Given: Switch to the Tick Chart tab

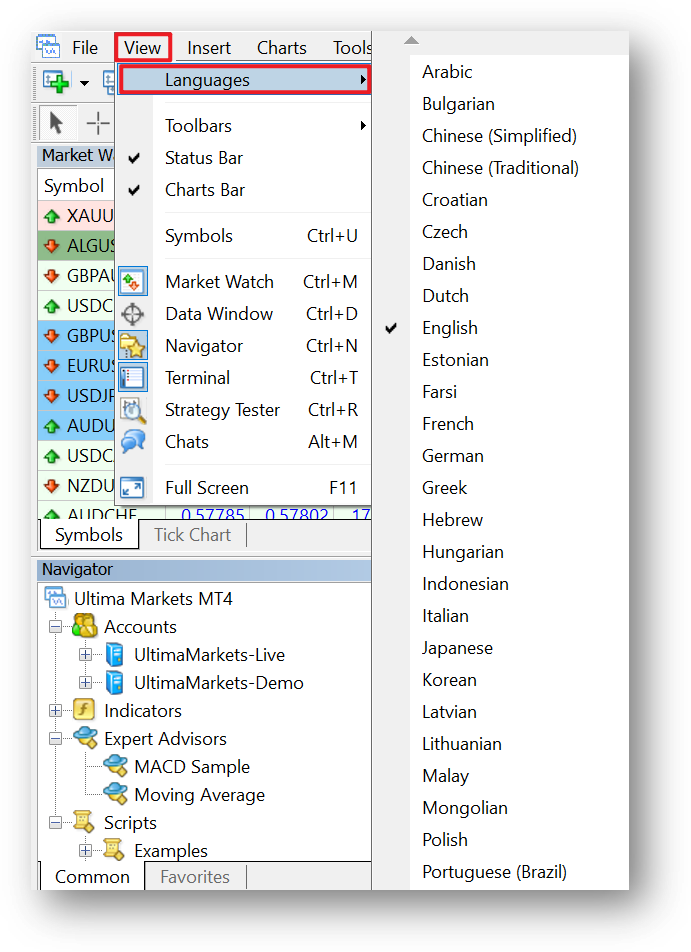Looking at the screenshot, I should pyautogui.click(x=192, y=535).
